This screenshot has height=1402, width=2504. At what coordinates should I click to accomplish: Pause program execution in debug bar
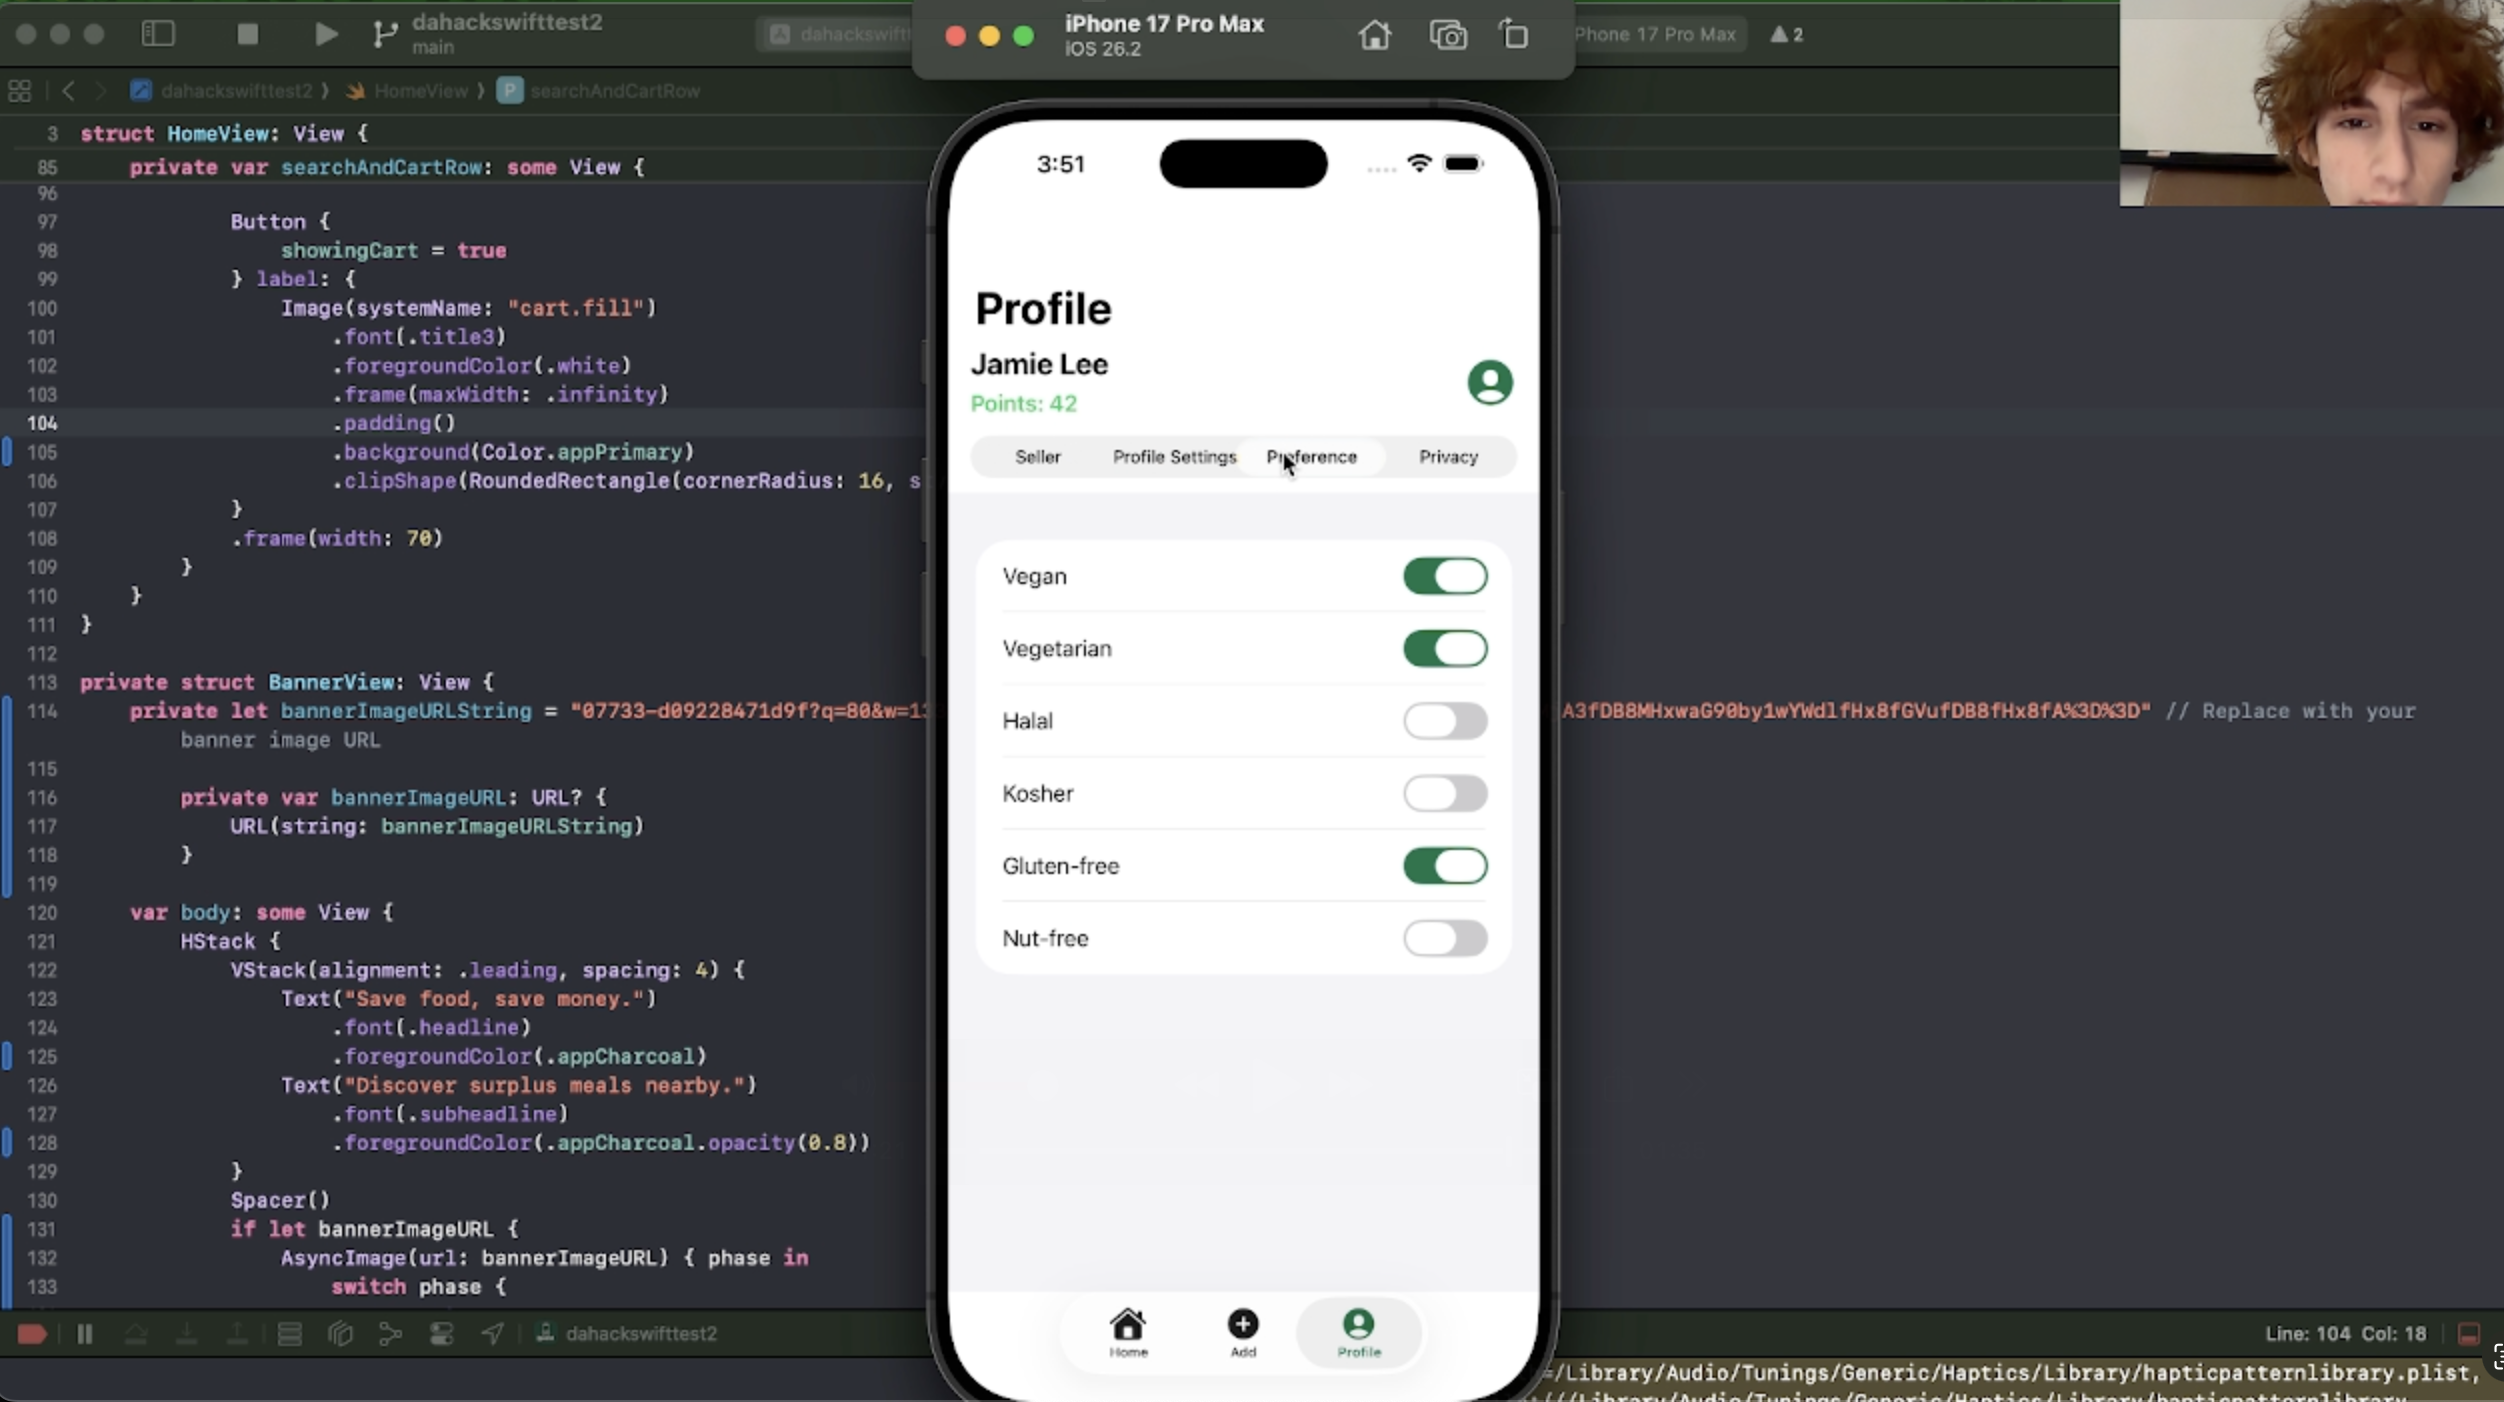[x=85, y=1334]
